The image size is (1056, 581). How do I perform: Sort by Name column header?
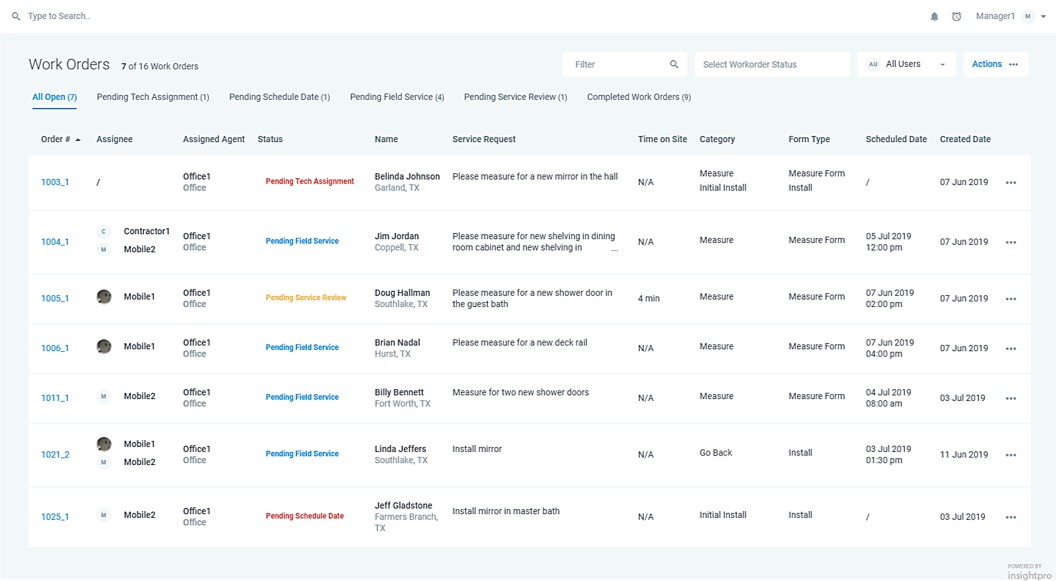(x=386, y=140)
